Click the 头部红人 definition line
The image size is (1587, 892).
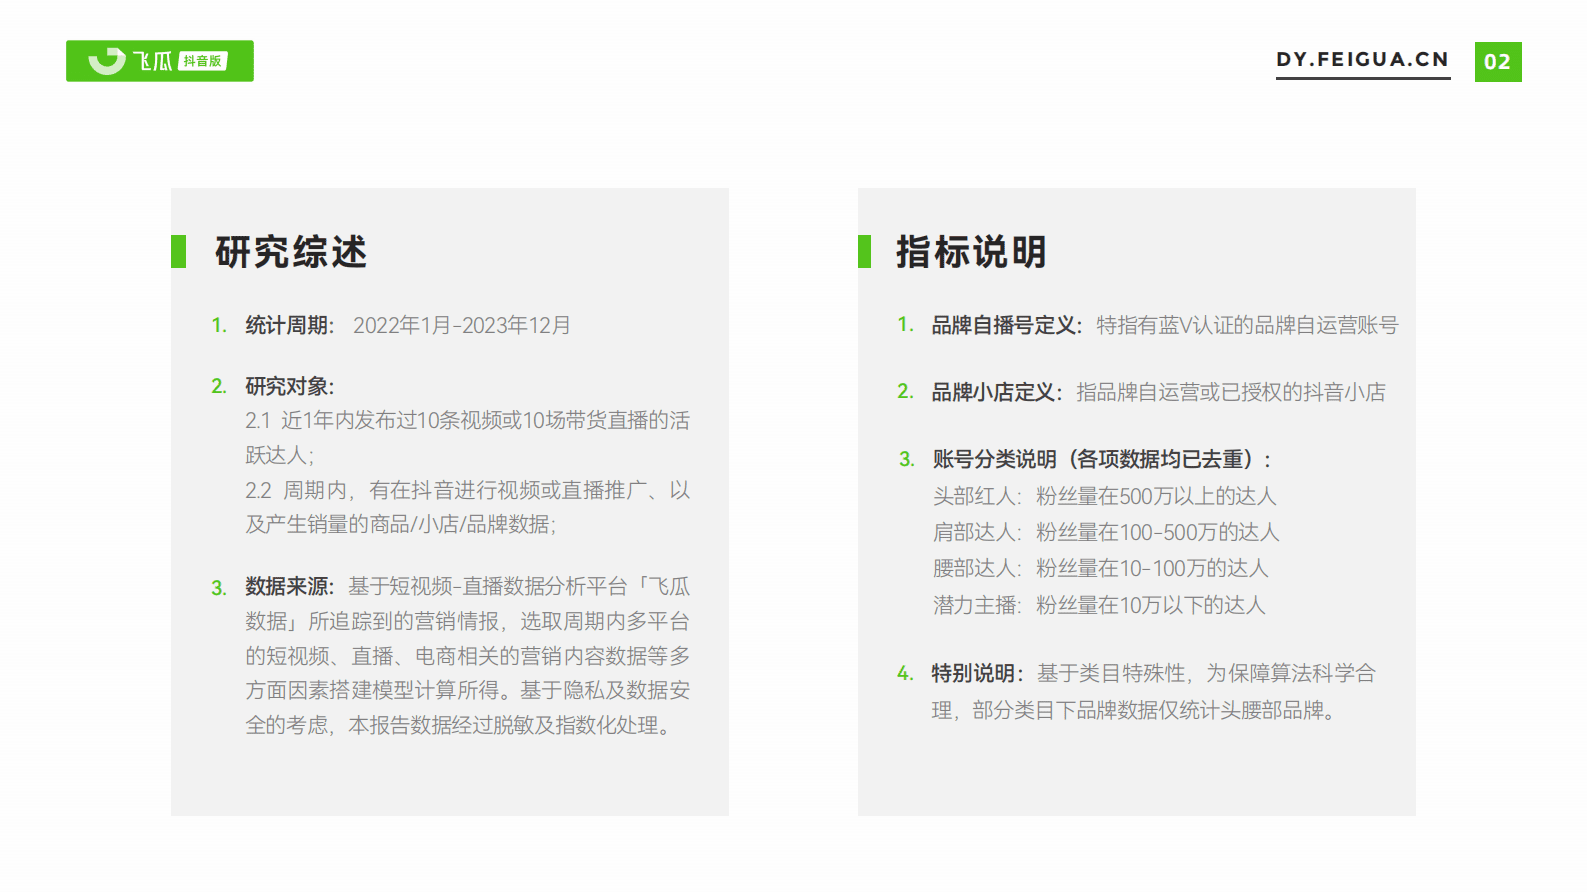point(1104,496)
